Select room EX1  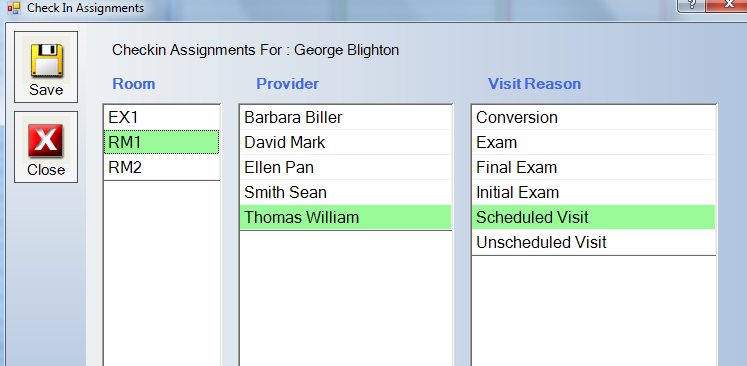click(162, 117)
